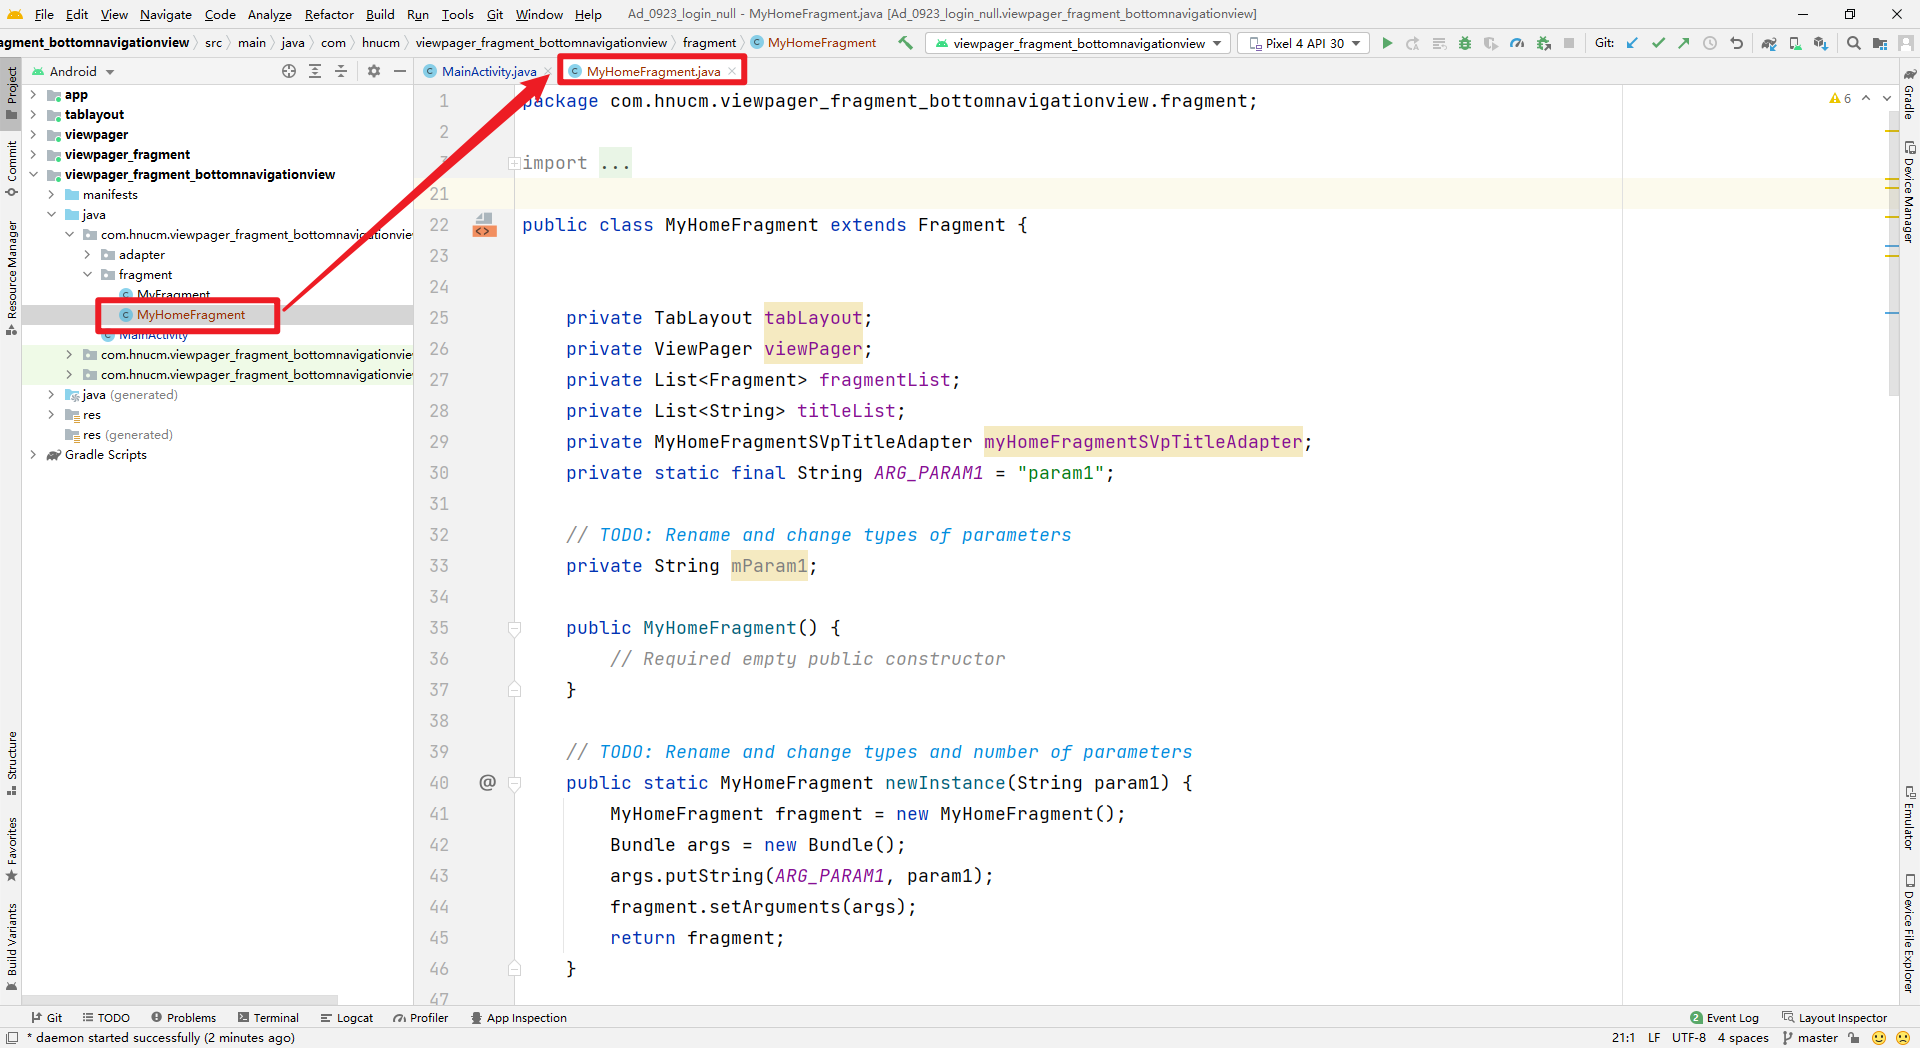Click the Git Push arrow icon
Screen dimensions: 1920x1048
(1684, 43)
